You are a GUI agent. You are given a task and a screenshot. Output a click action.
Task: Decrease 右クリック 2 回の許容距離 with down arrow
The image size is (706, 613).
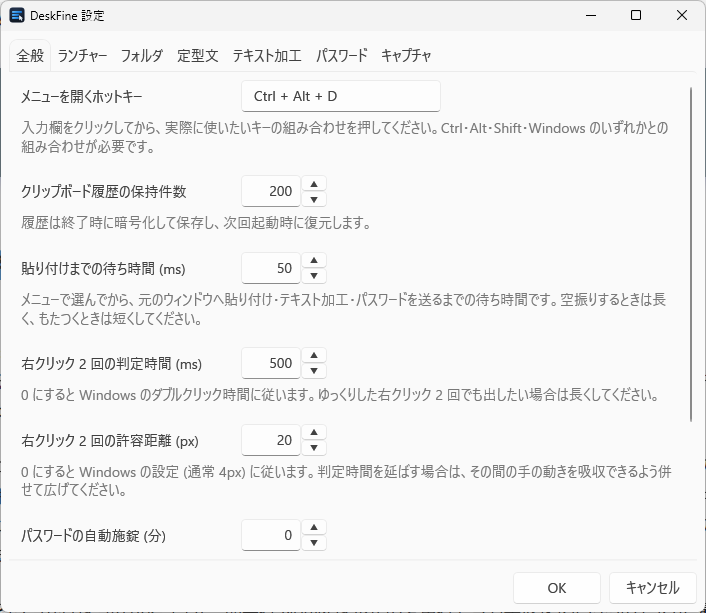tap(314, 448)
